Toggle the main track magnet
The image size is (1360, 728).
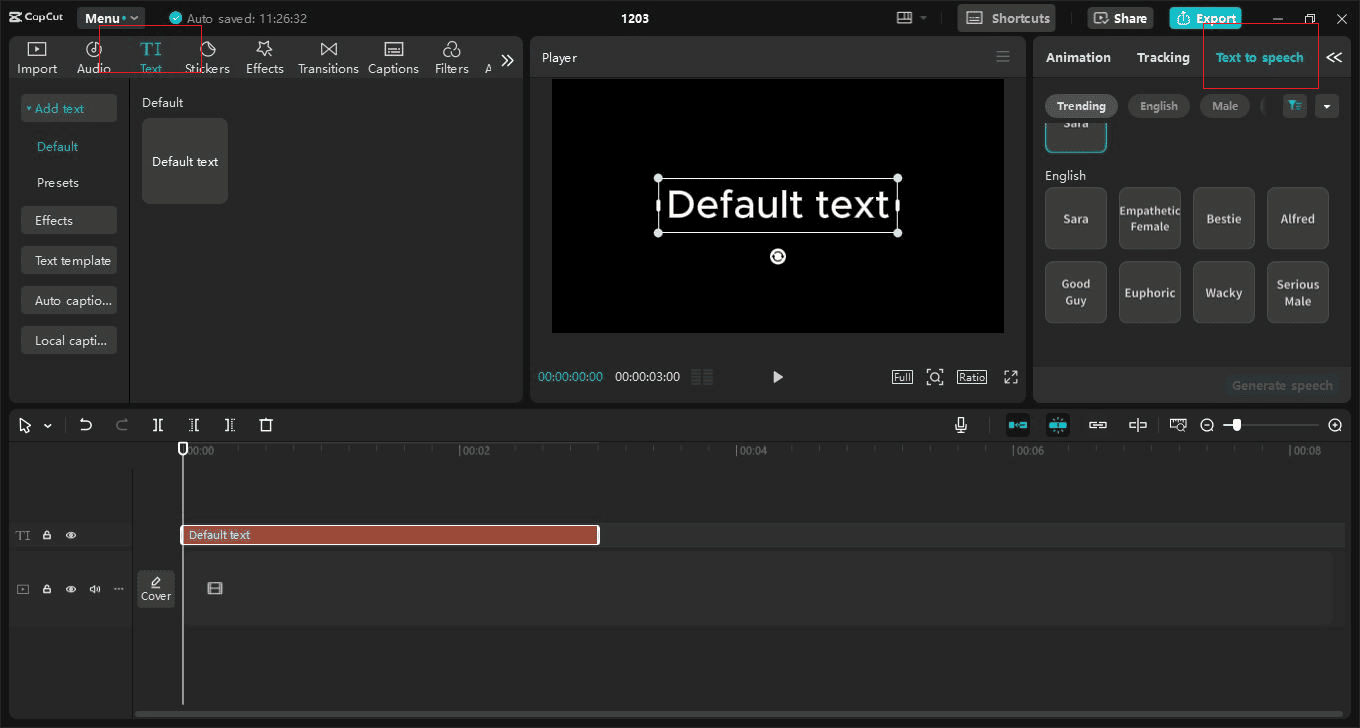1018,425
